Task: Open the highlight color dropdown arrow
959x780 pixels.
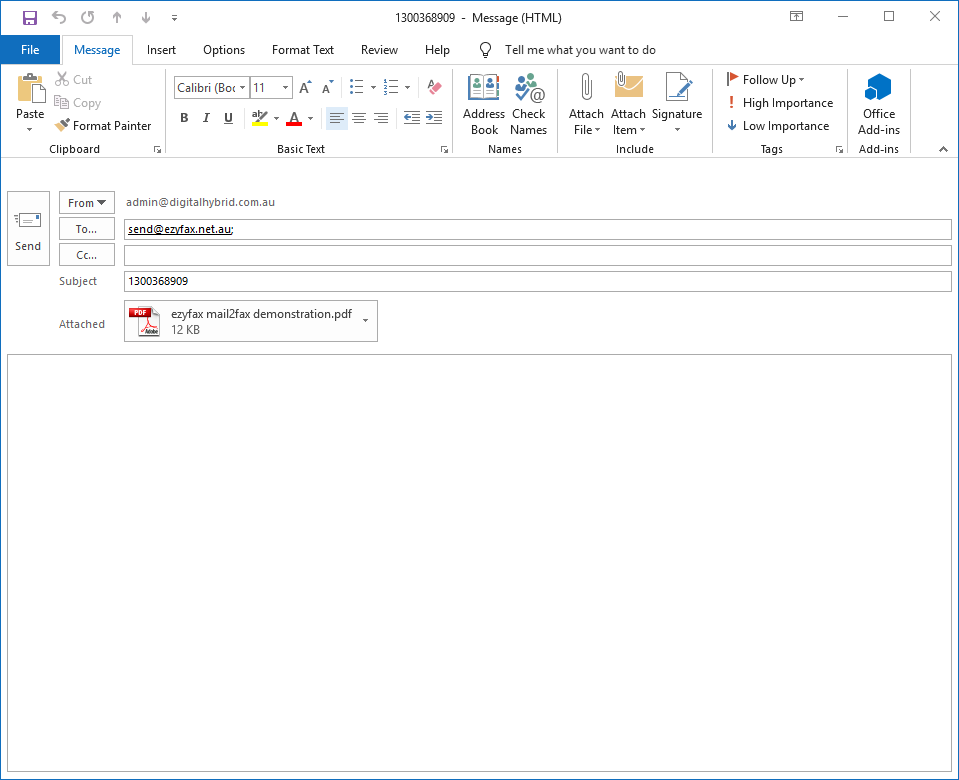Action: tap(276, 118)
